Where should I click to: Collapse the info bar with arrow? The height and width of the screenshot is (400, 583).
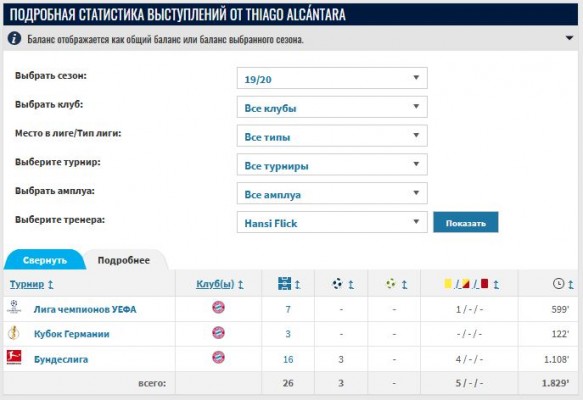click(569, 38)
